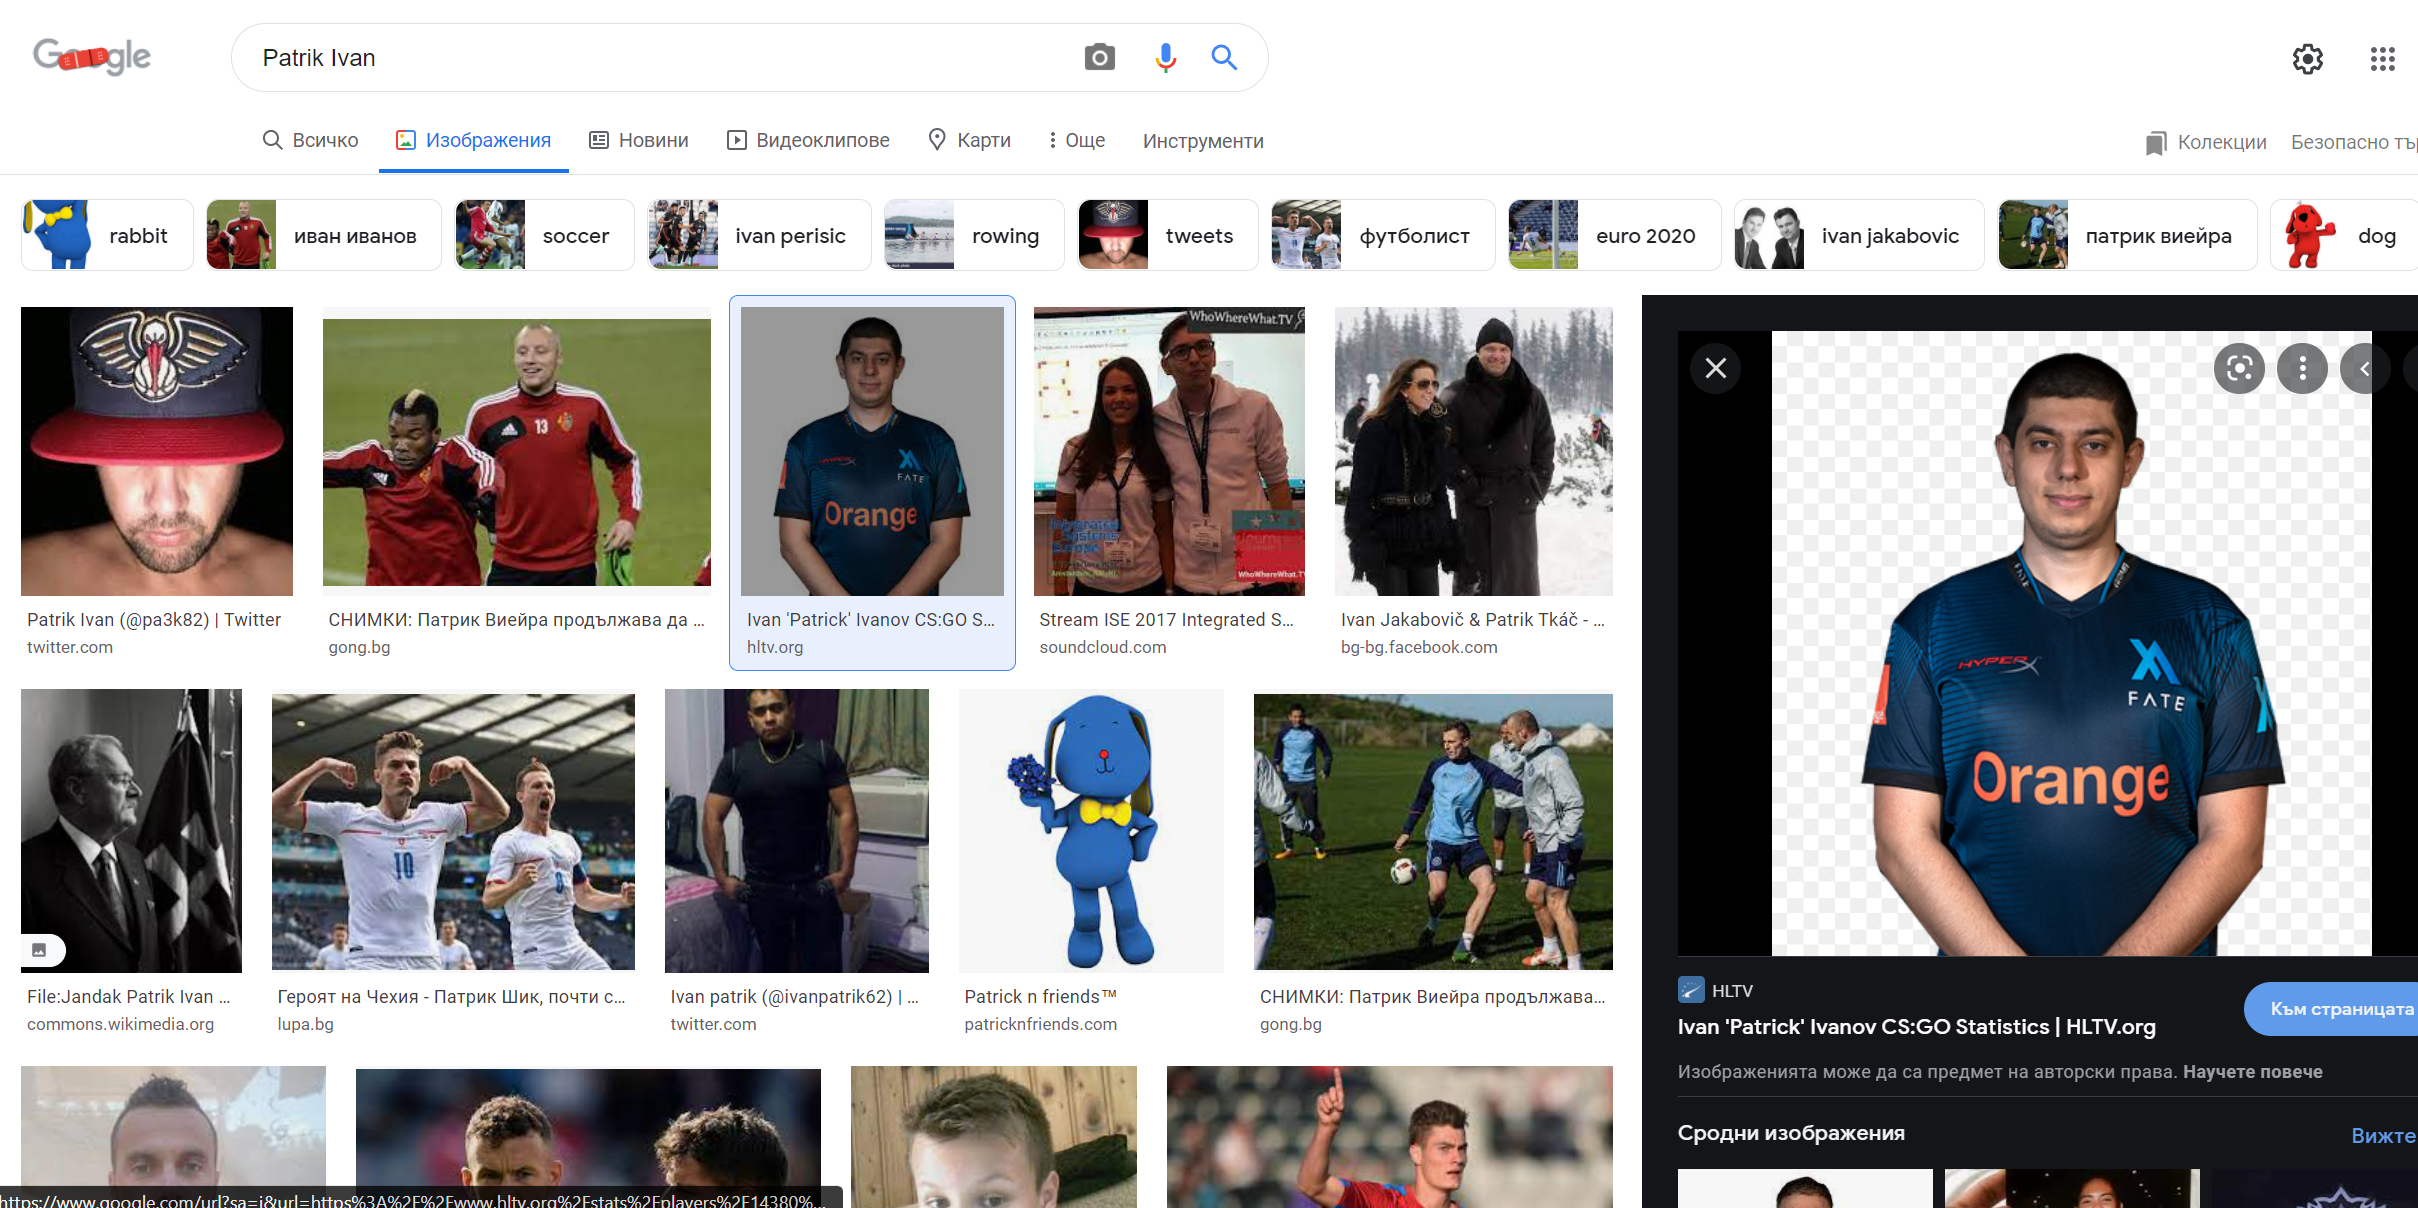Select the rabbit filter chip
The image size is (2418, 1208).
point(107,235)
